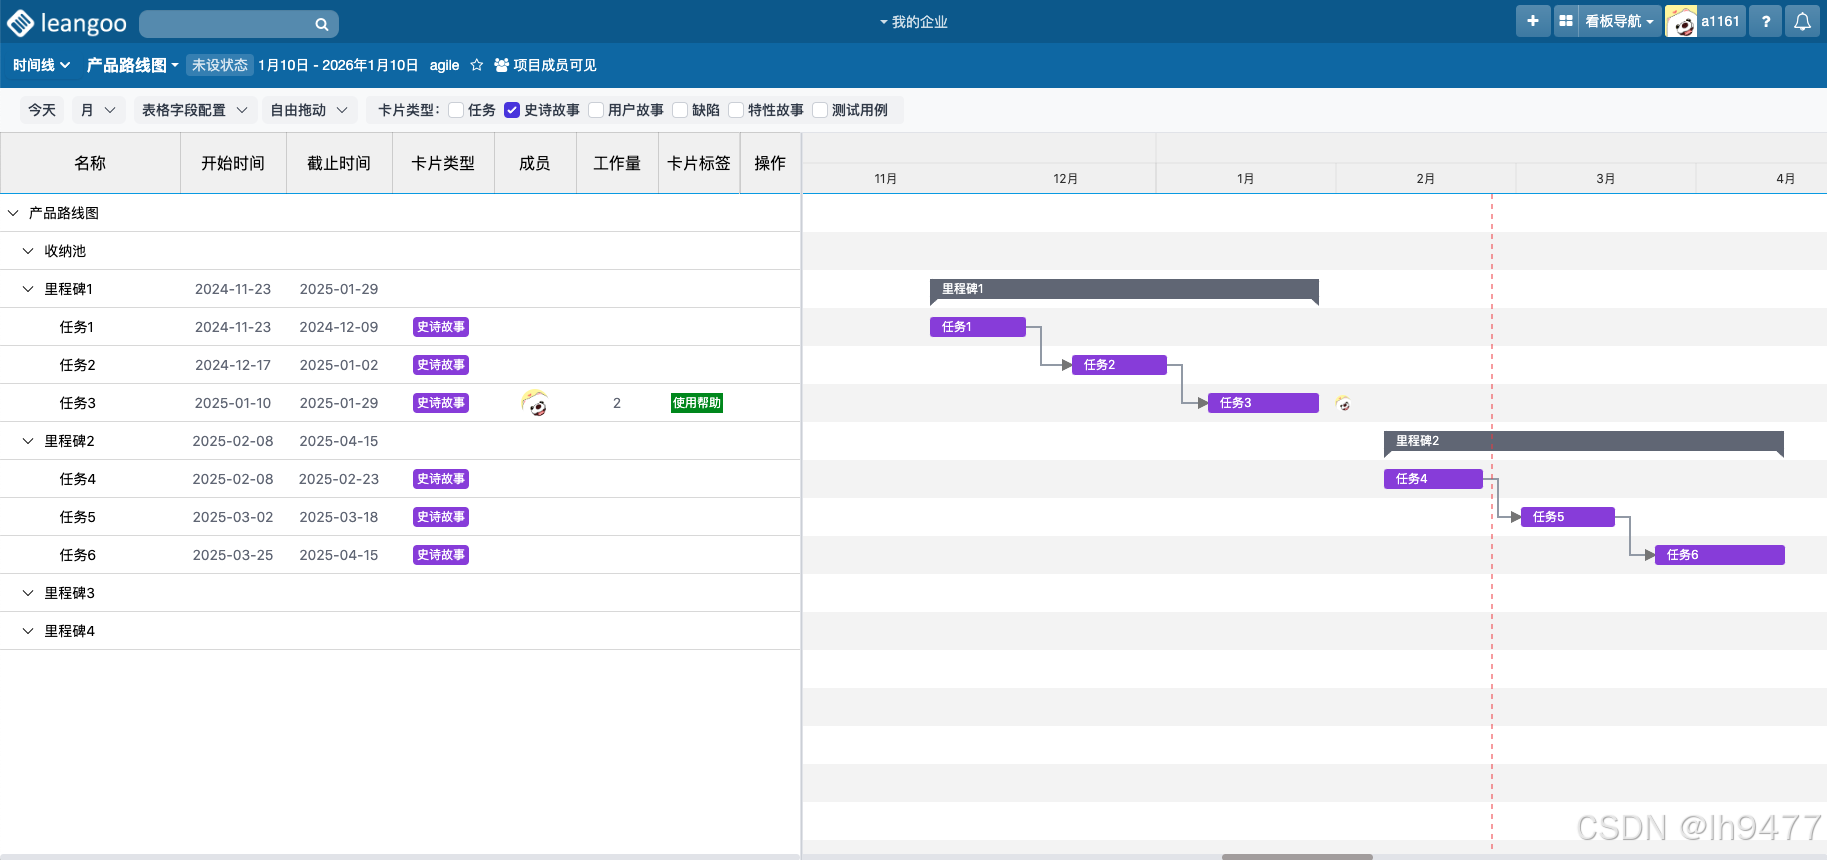Click the 任务5 bar in the Gantt chart

tap(1567, 517)
